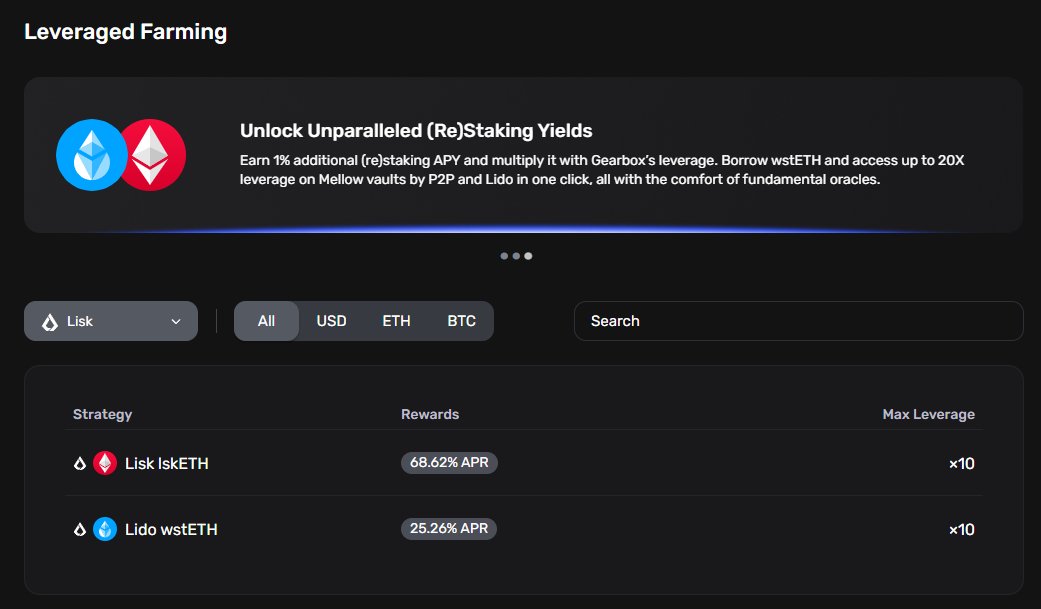
Task: Open the Lisk network dropdown
Action: tap(111, 321)
